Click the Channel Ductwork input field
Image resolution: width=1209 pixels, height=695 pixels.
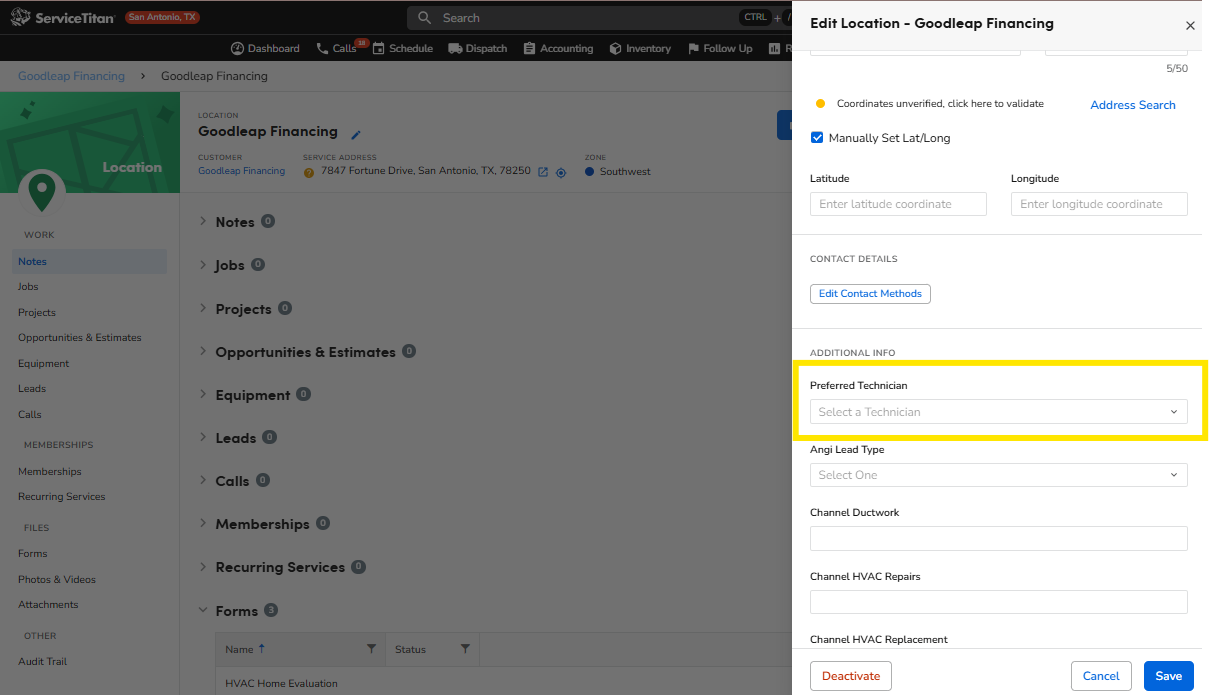point(998,538)
